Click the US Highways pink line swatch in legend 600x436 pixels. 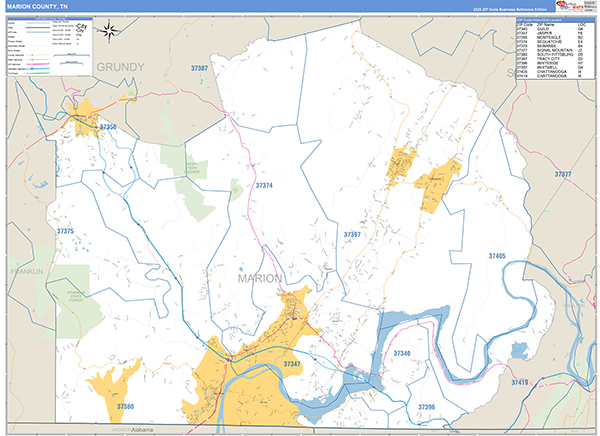point(38,64)
